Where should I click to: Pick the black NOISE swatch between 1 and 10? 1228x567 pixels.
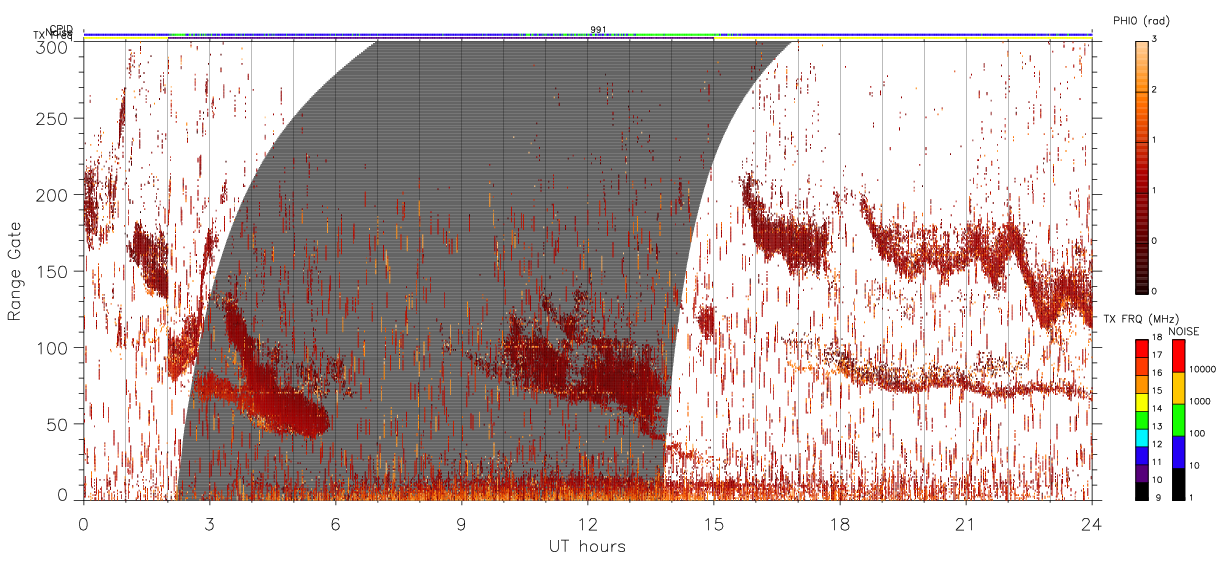click(x=1177, y=483)
